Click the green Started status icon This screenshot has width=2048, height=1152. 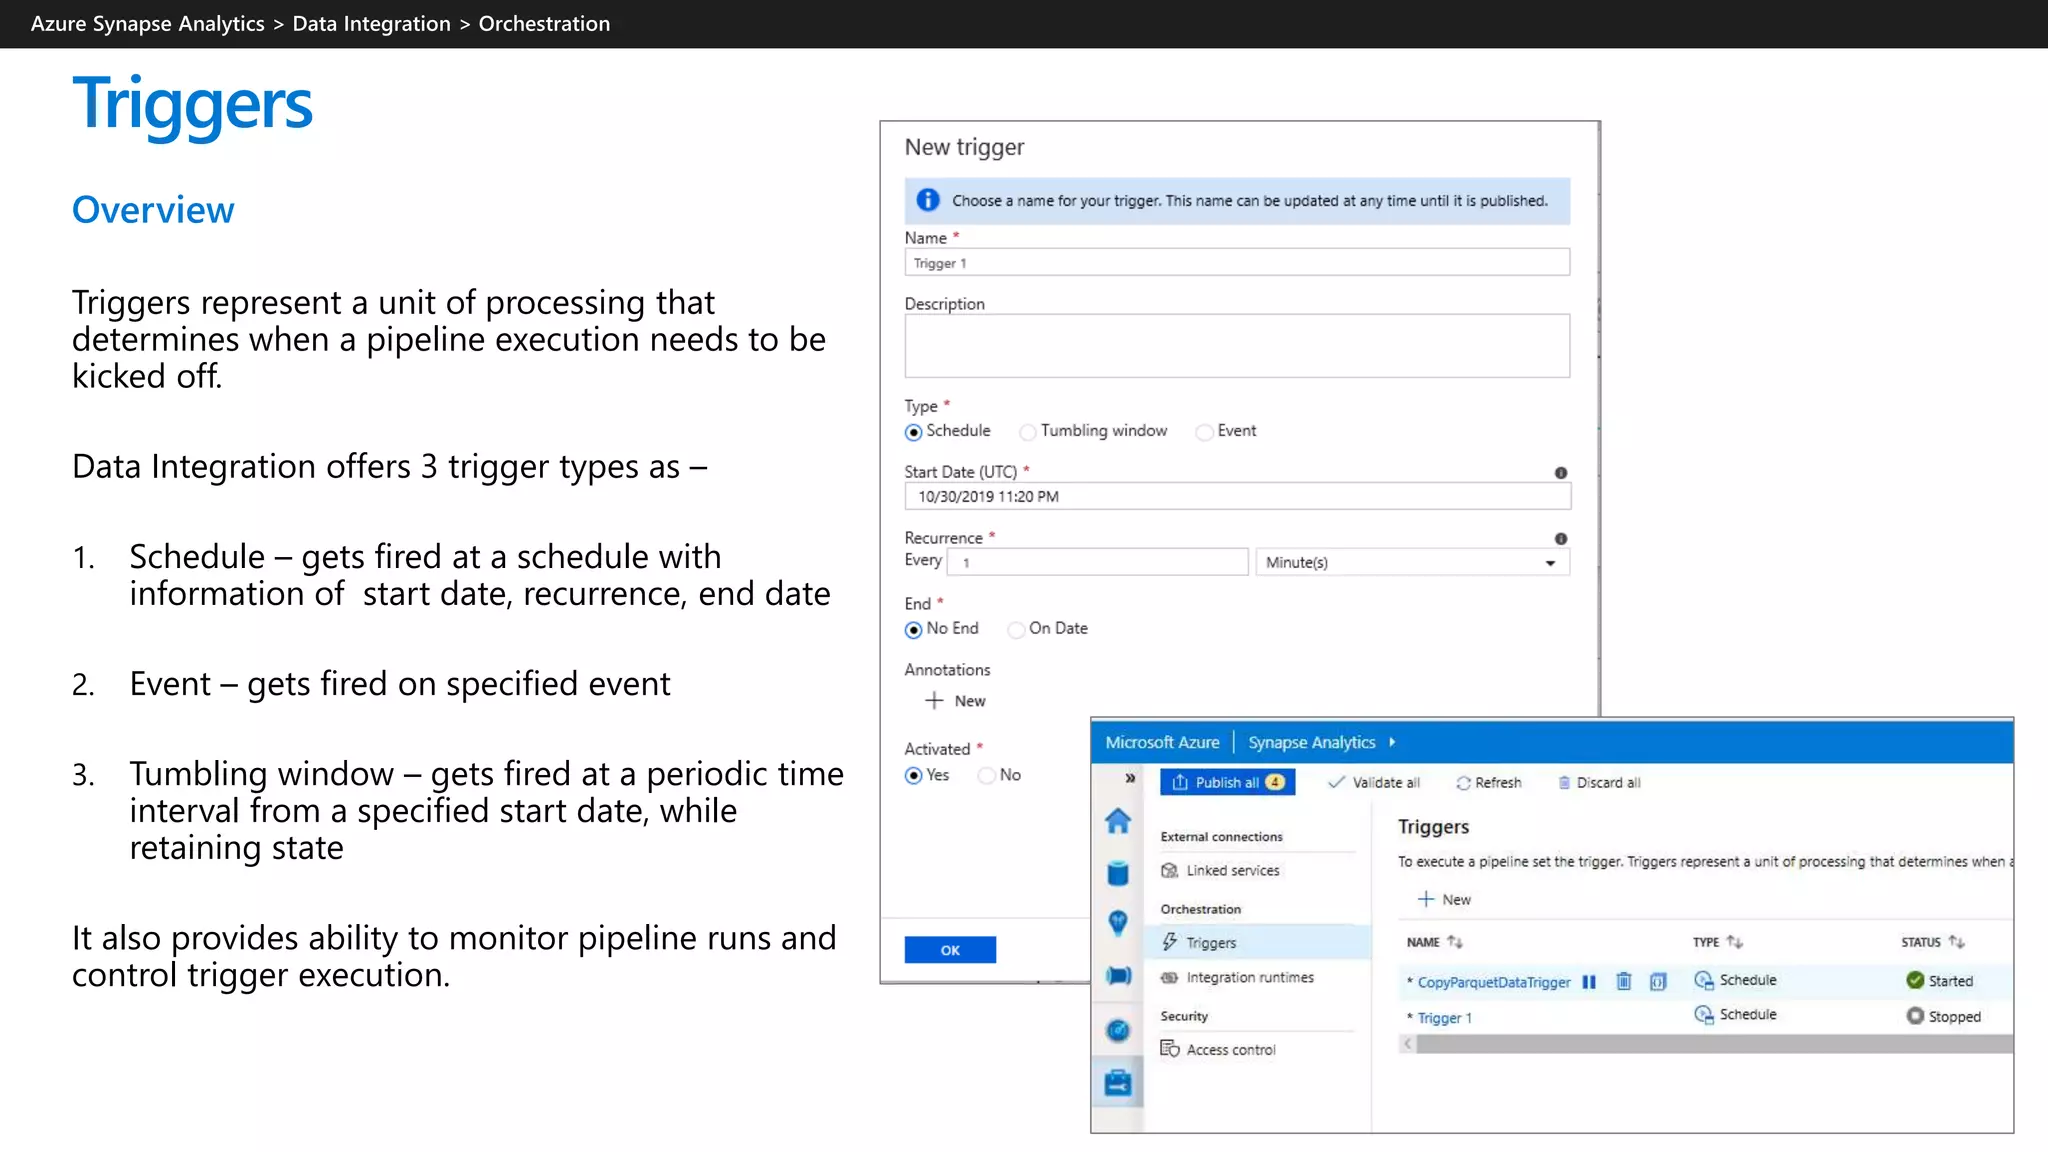[x=1915, y=981]
